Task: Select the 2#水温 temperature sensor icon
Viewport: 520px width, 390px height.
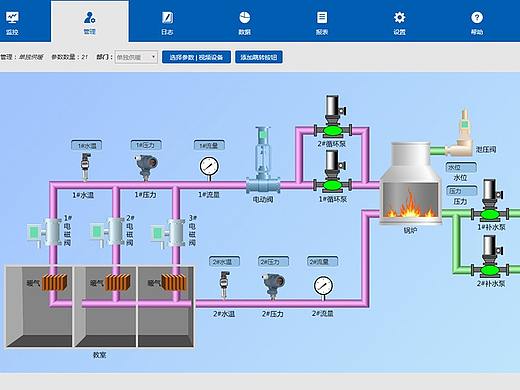Action: (x=225, y=285)
